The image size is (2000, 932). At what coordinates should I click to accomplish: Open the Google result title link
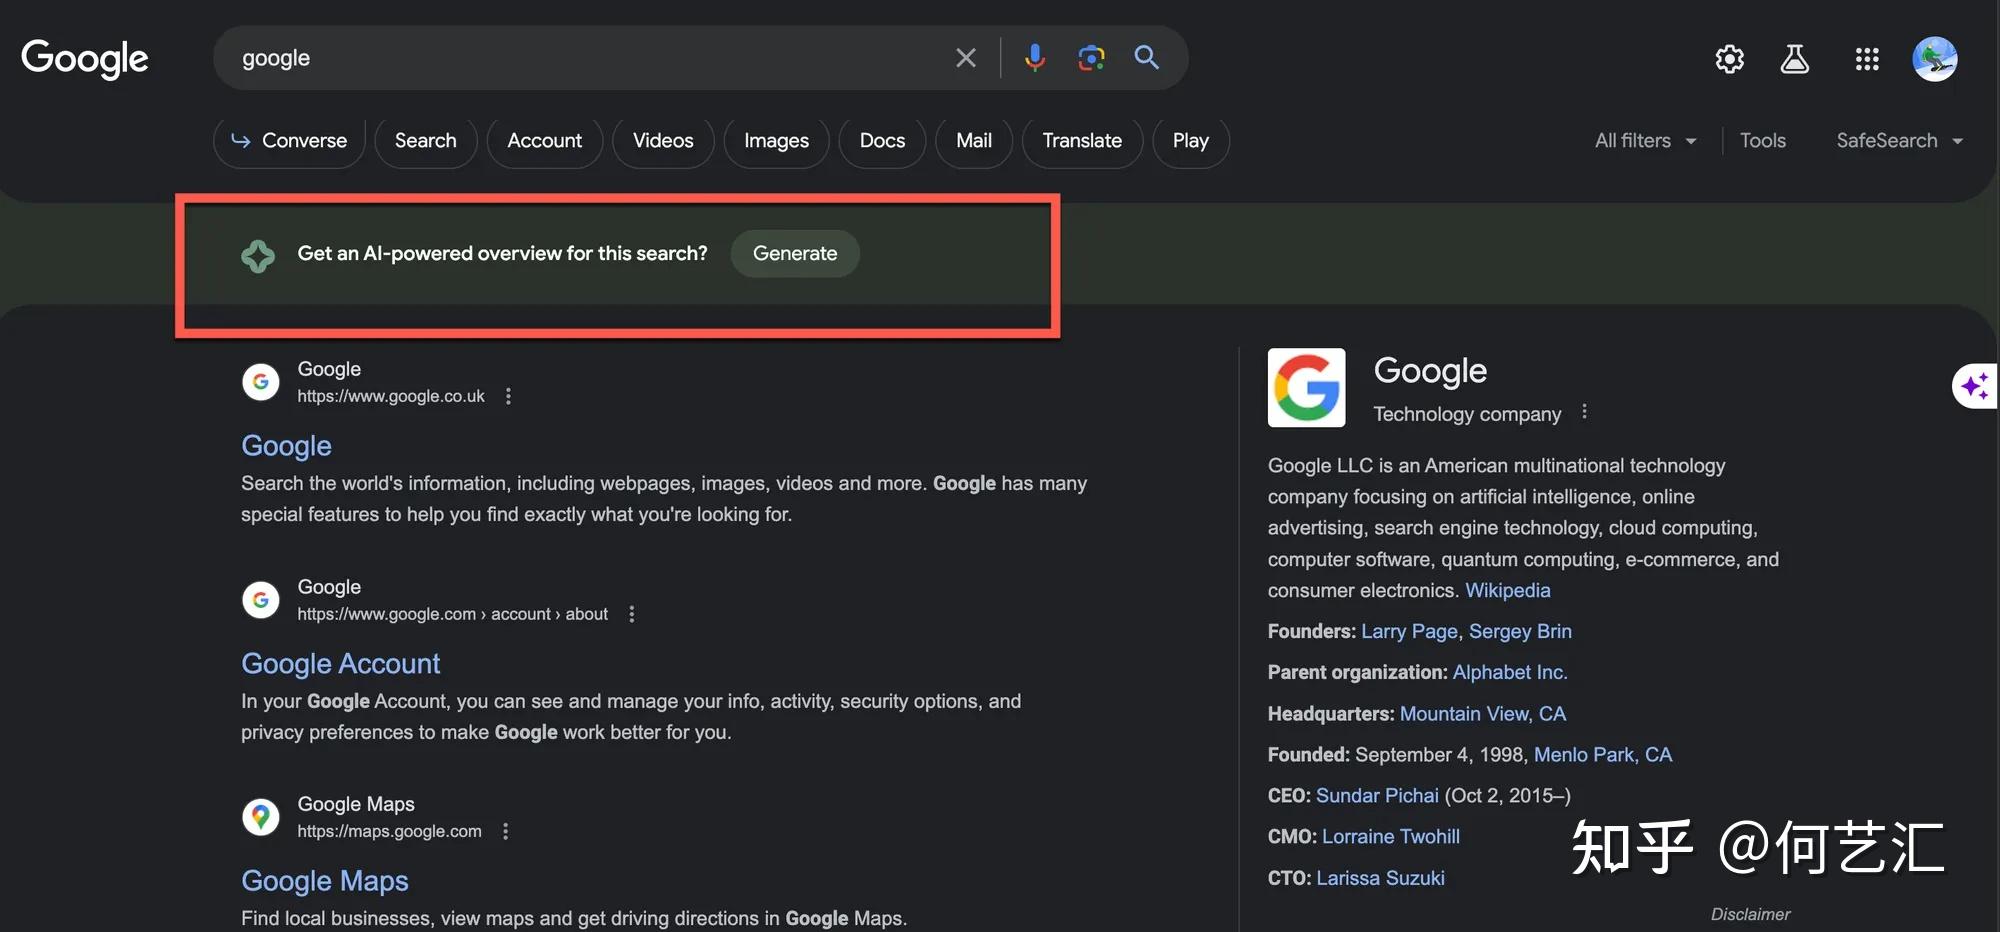pos(286,446)
